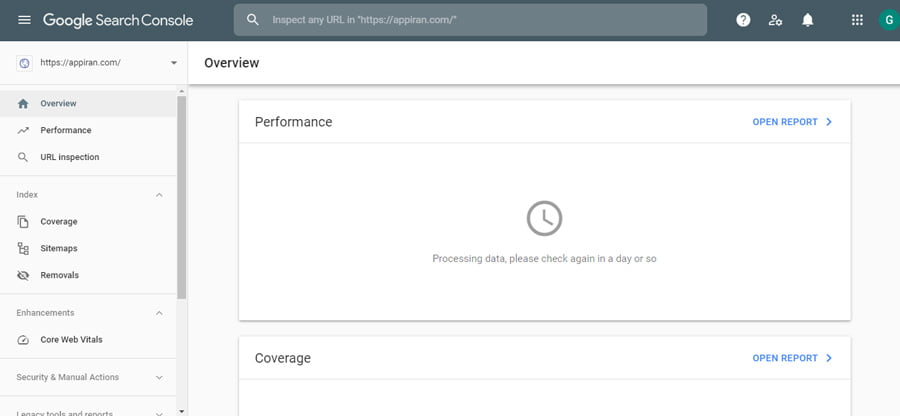The image size is (900, 416).
Task: Click the Sitemaps tree icon
Action: [23, 248]
